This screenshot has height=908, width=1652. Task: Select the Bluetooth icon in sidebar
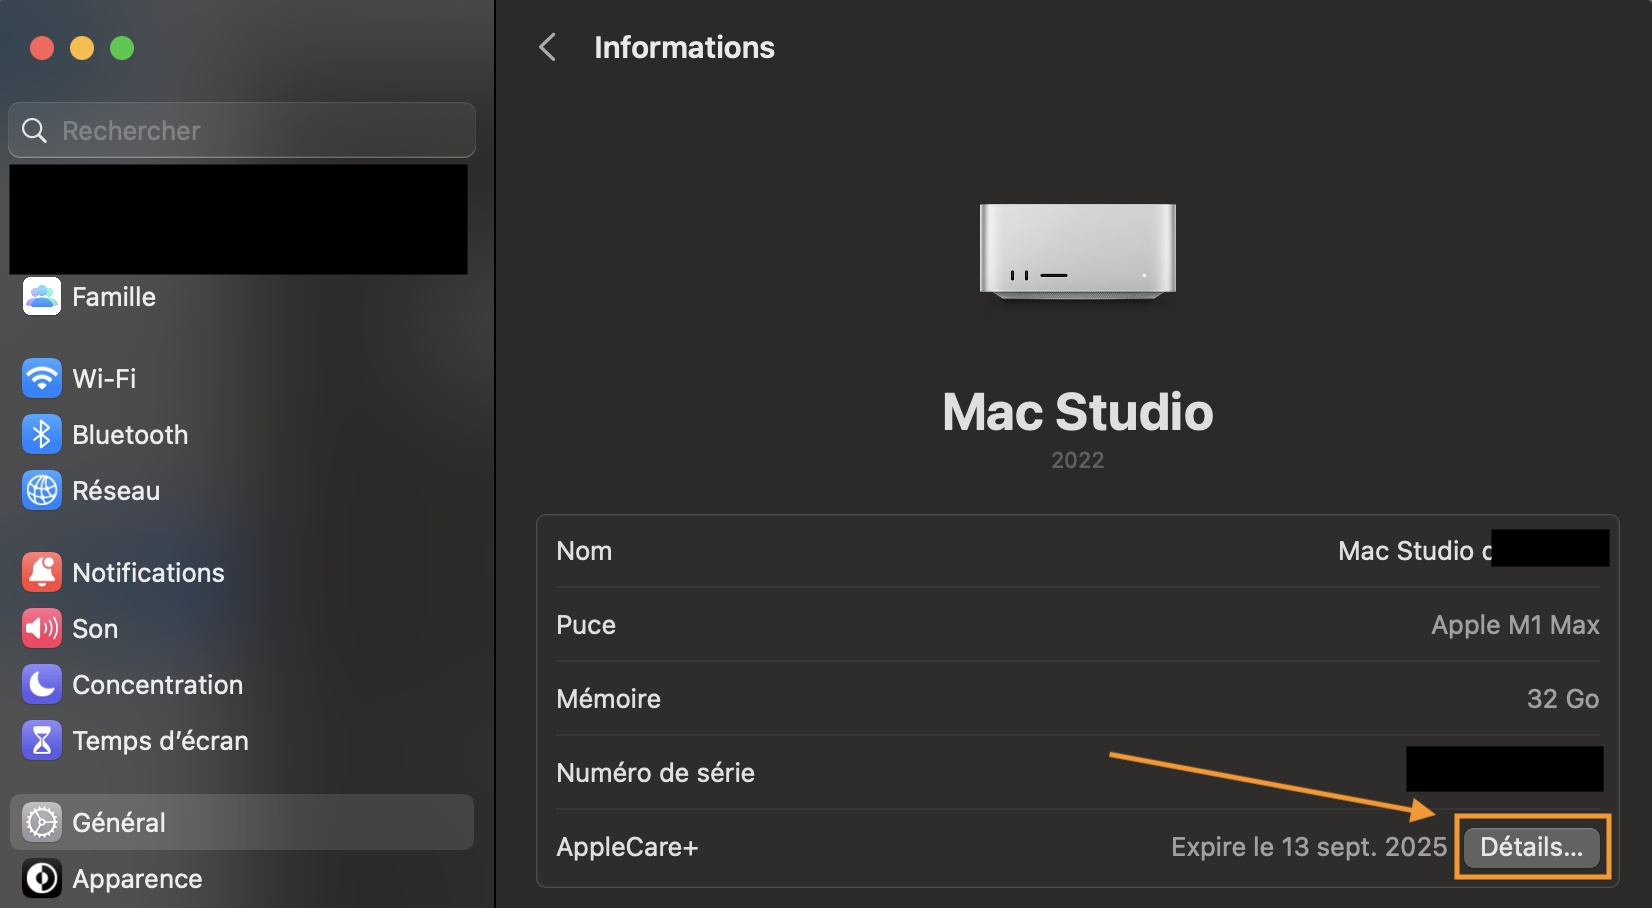tap(42, 435)
